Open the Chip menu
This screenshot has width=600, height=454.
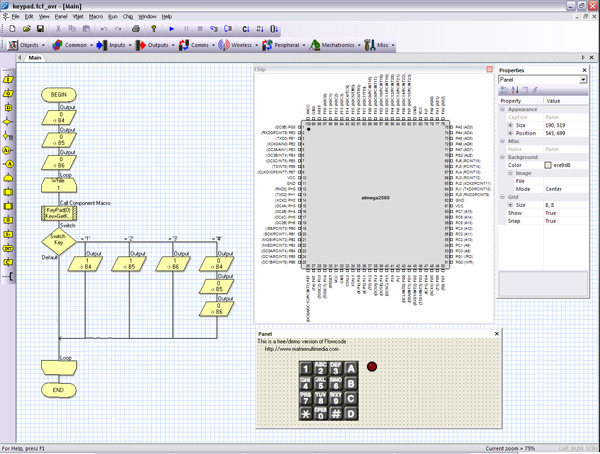point(127,16)
